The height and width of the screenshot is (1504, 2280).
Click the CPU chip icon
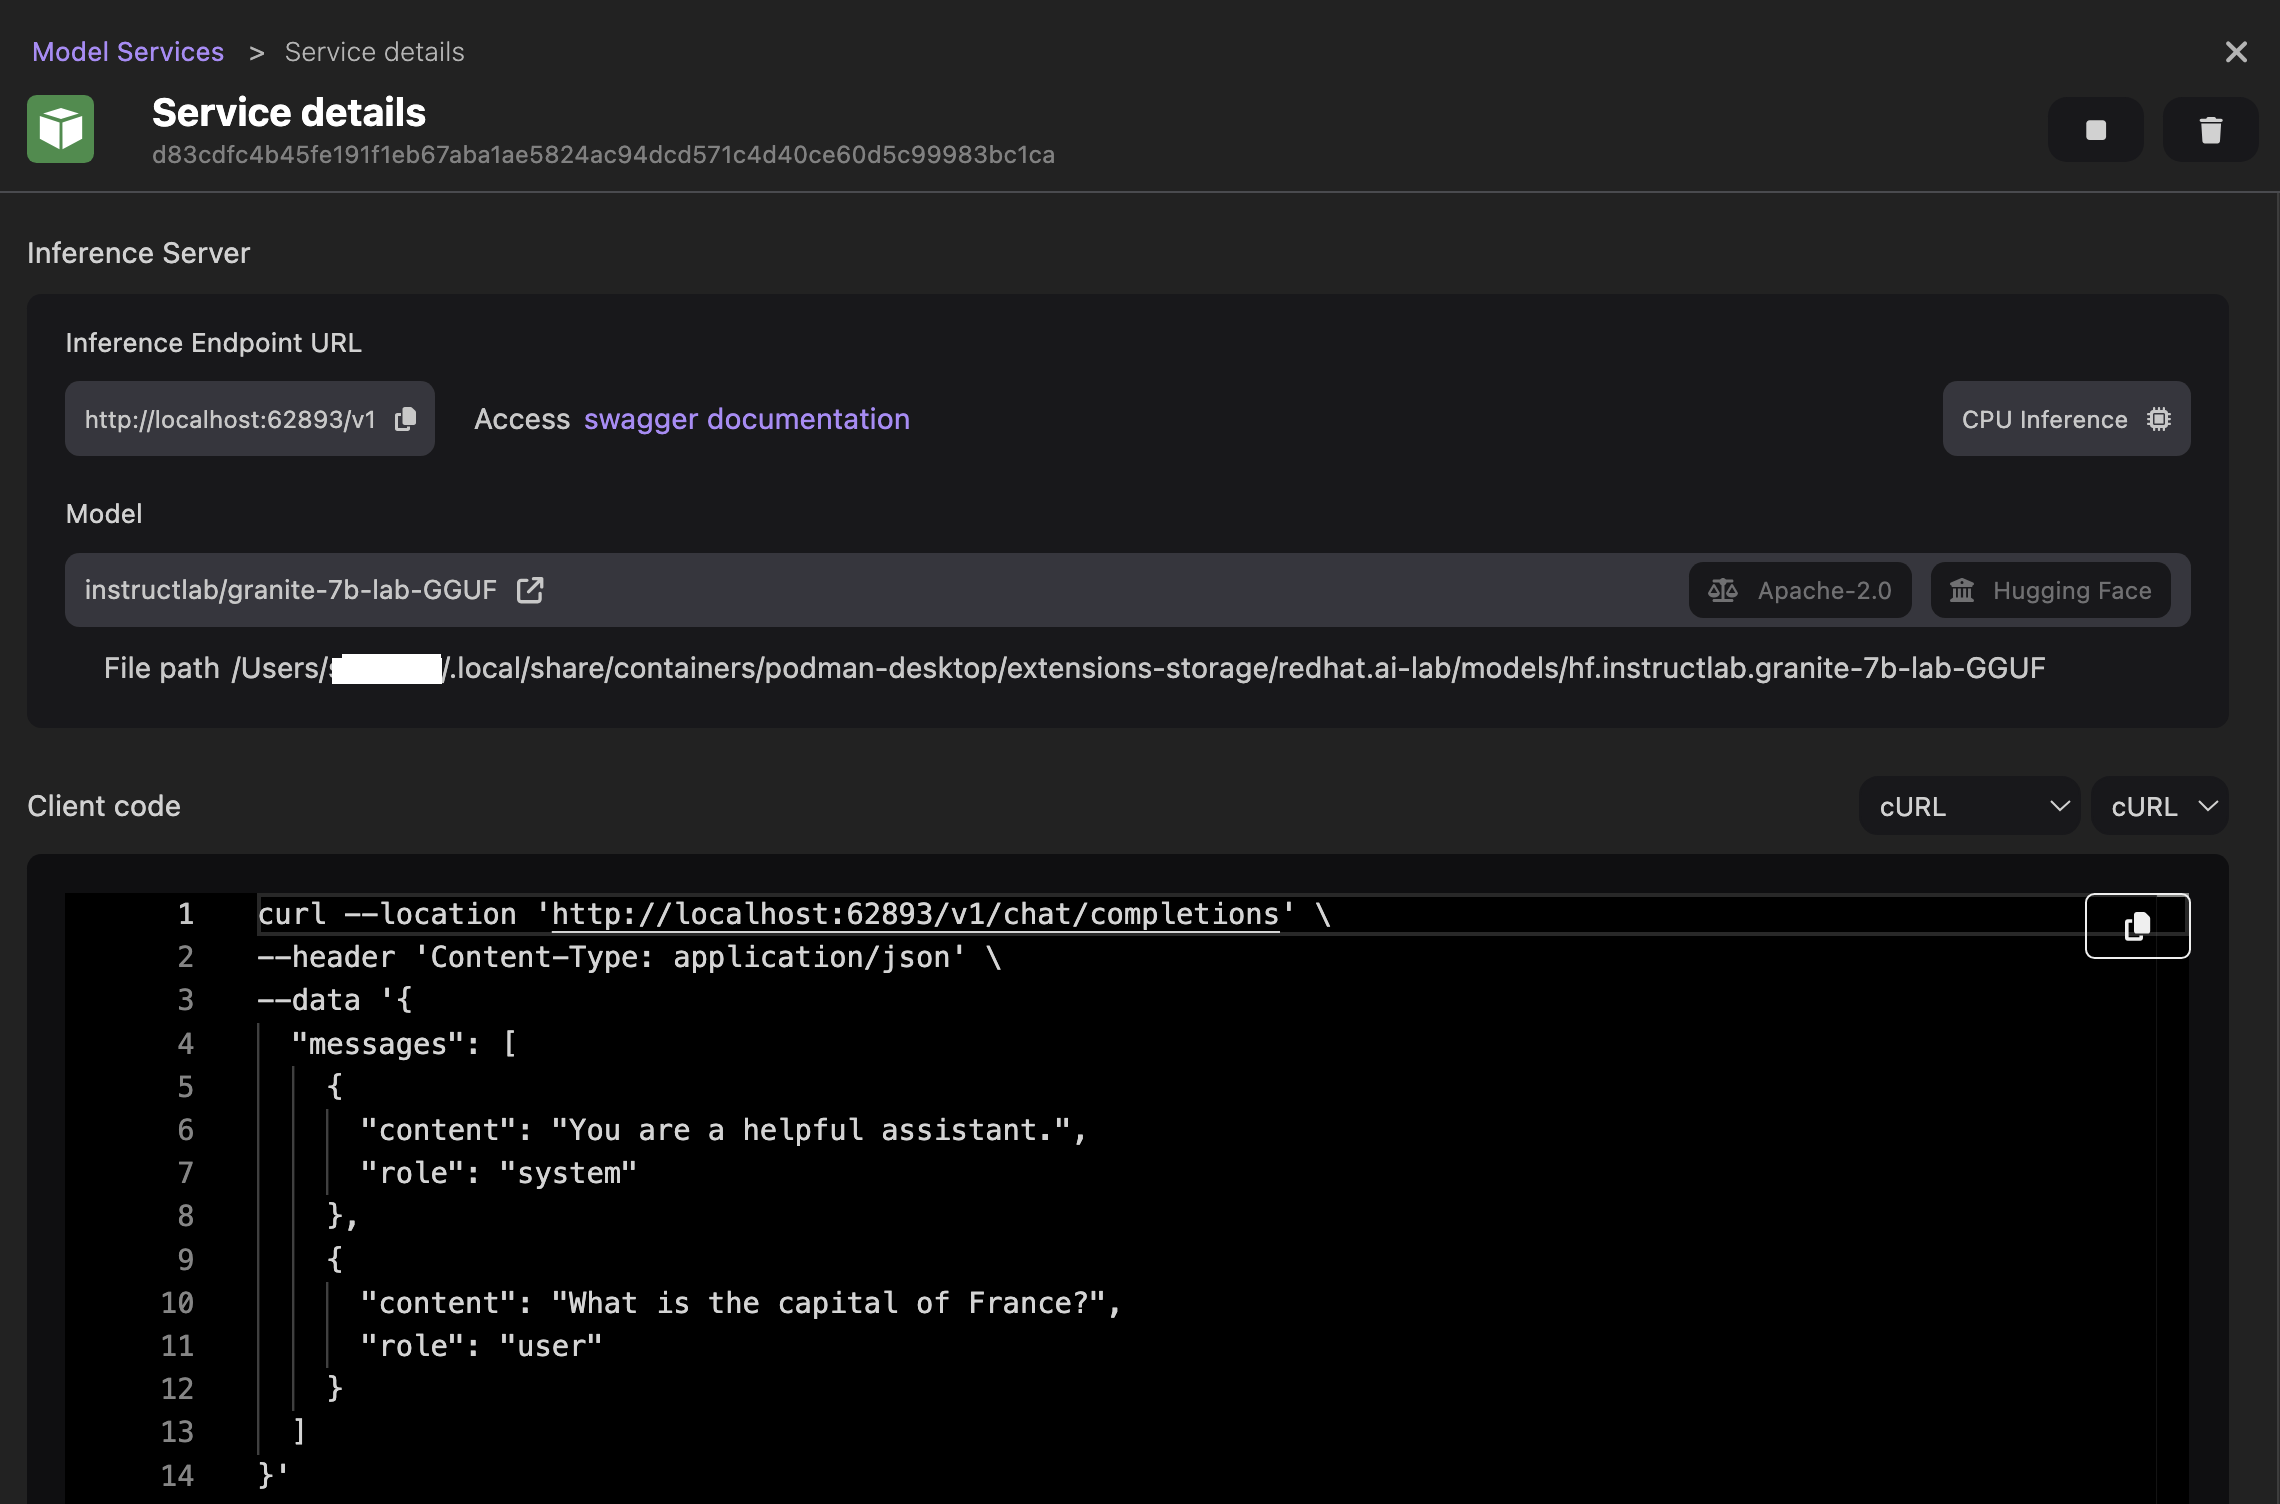[x=2159, y=419]
